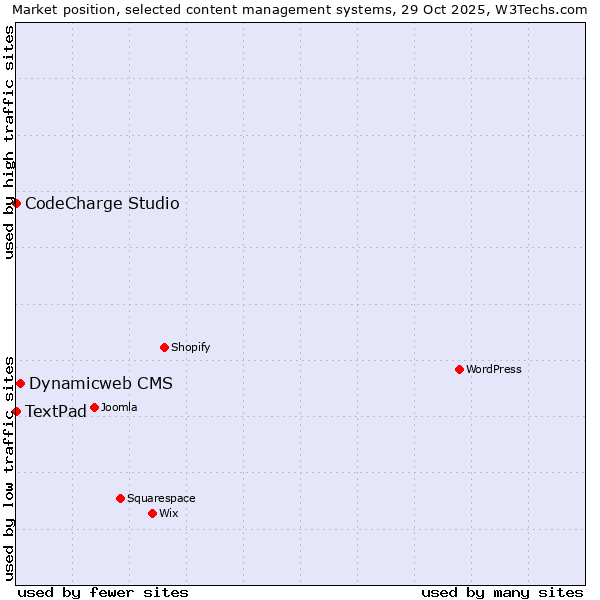Select the red Squarespace data marker

[x=120, y=498]
